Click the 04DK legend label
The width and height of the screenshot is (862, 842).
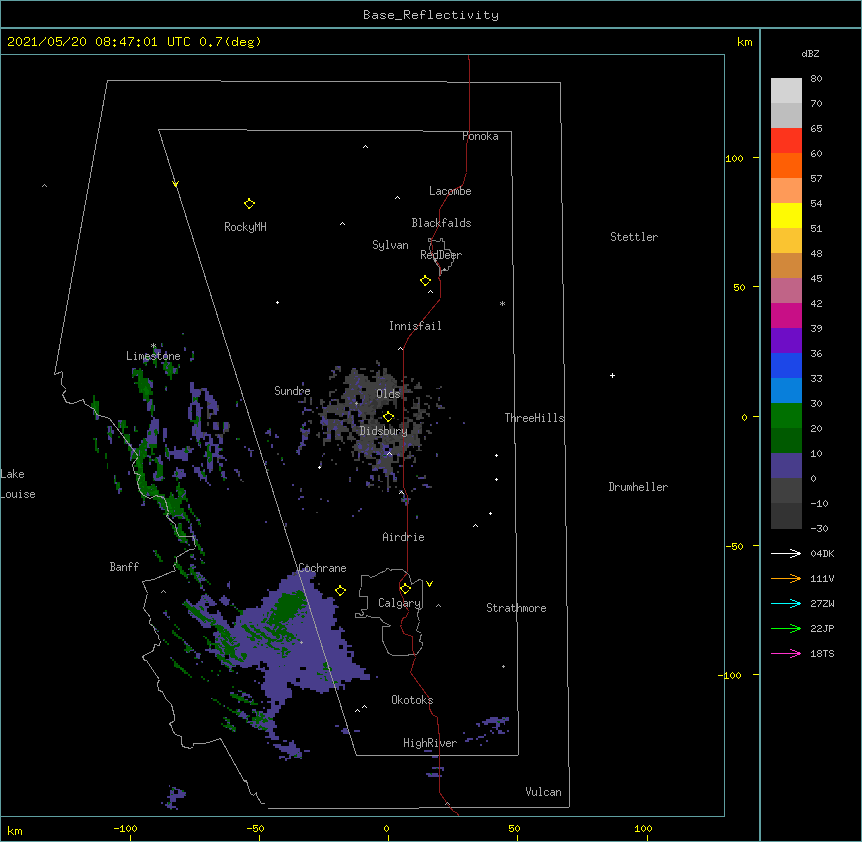[x=822, y=553]
